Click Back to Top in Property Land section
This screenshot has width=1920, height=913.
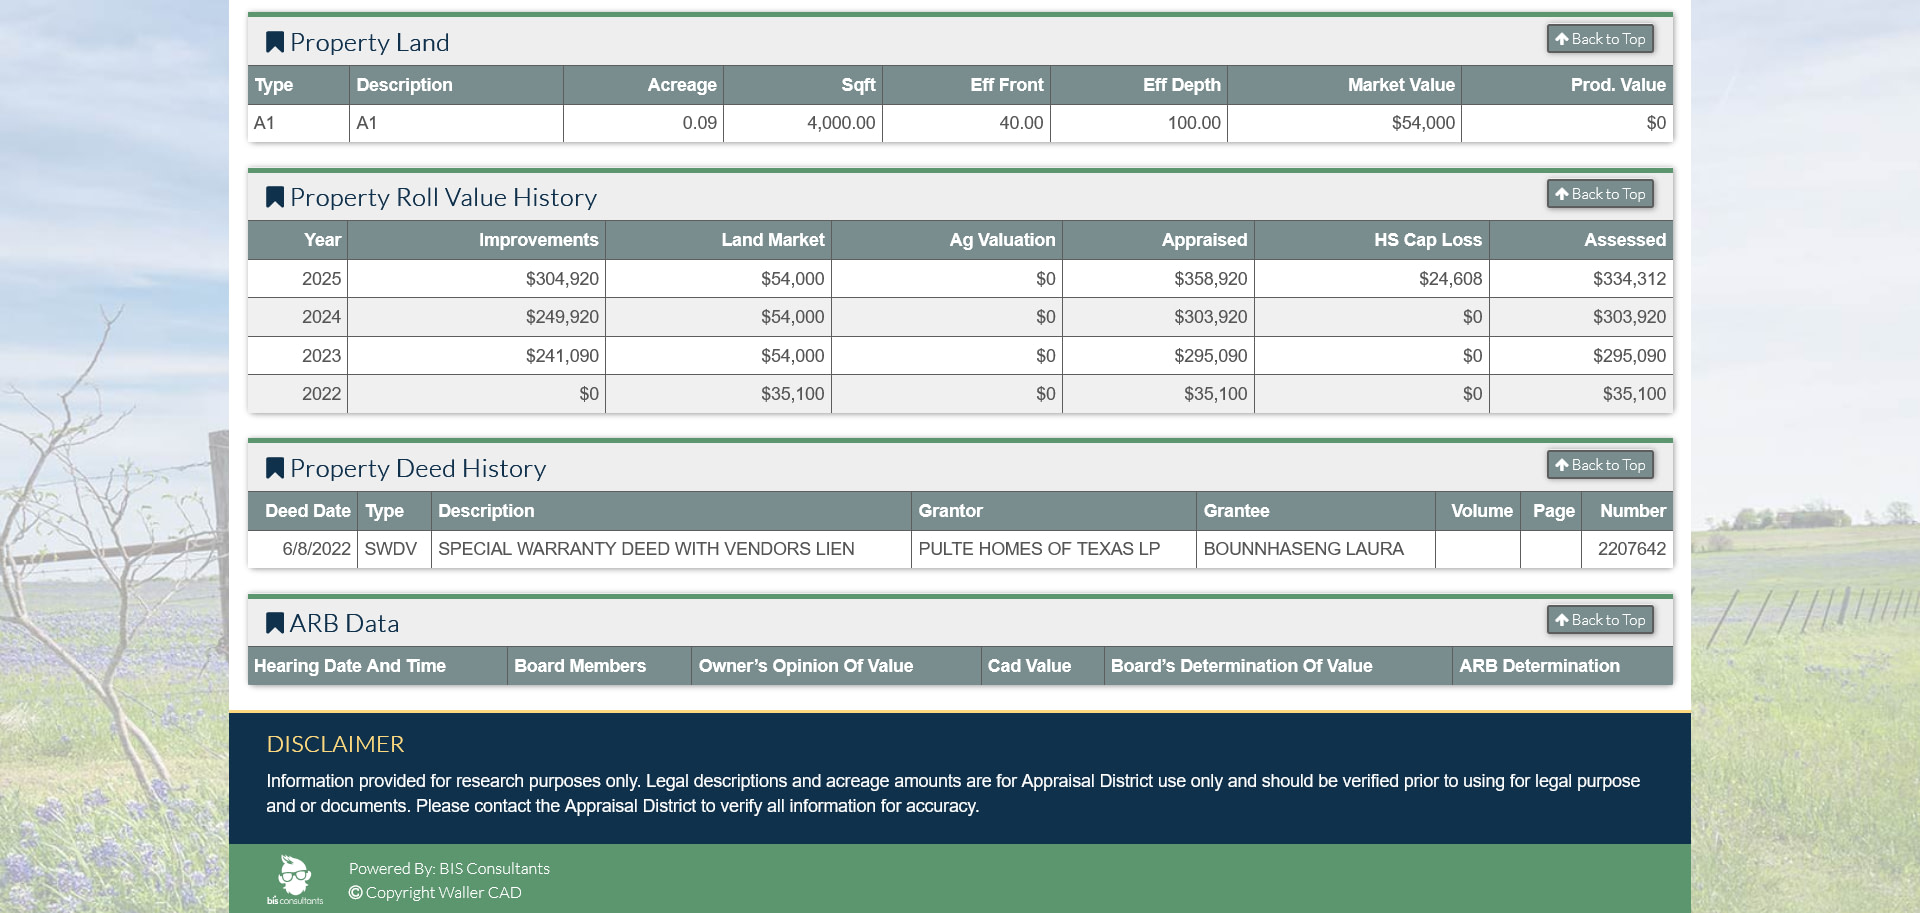1600,39
